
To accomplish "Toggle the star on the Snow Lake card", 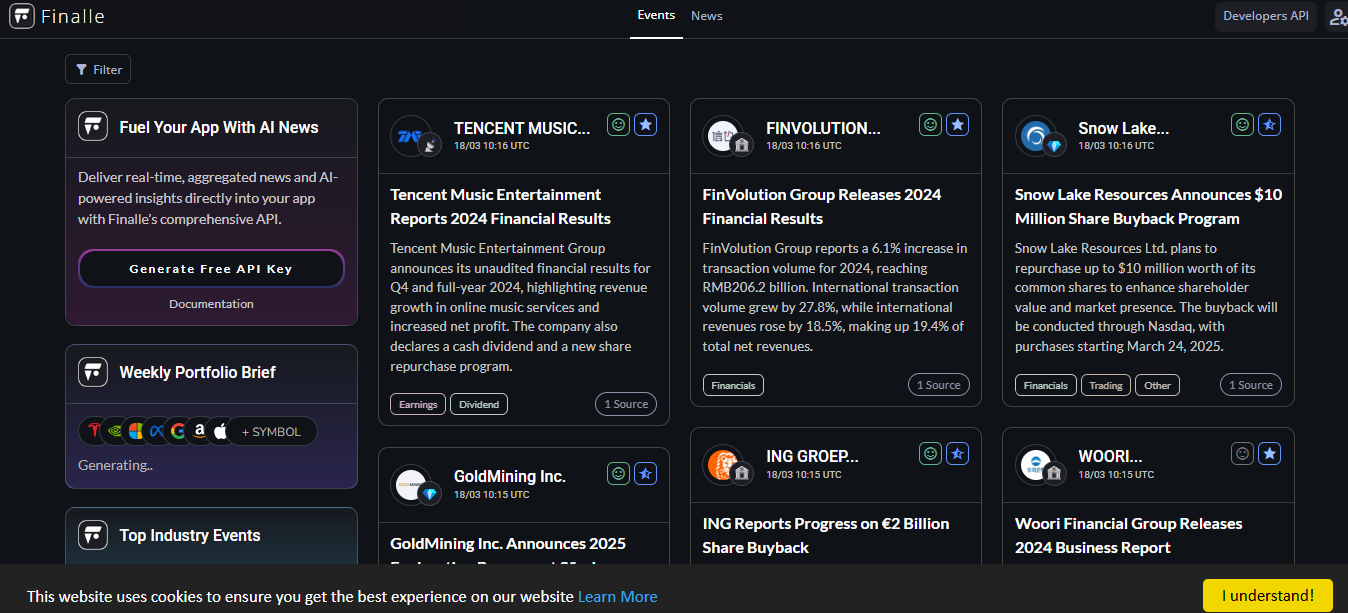I will (1270, 125).
